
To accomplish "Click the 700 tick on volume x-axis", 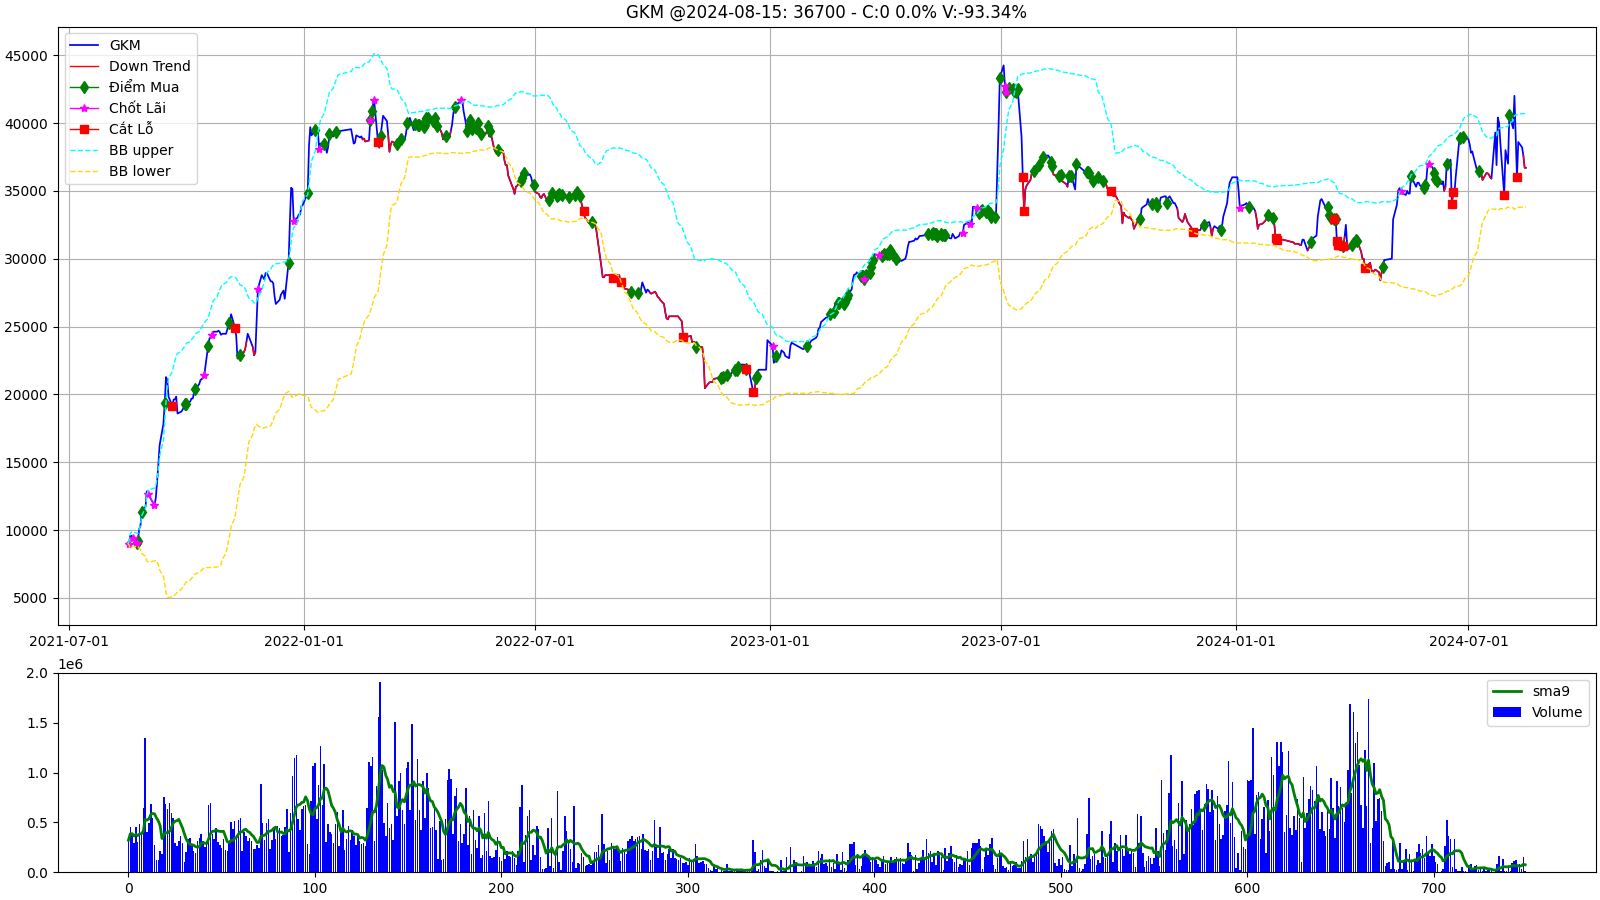I will tap(1433, 888).
